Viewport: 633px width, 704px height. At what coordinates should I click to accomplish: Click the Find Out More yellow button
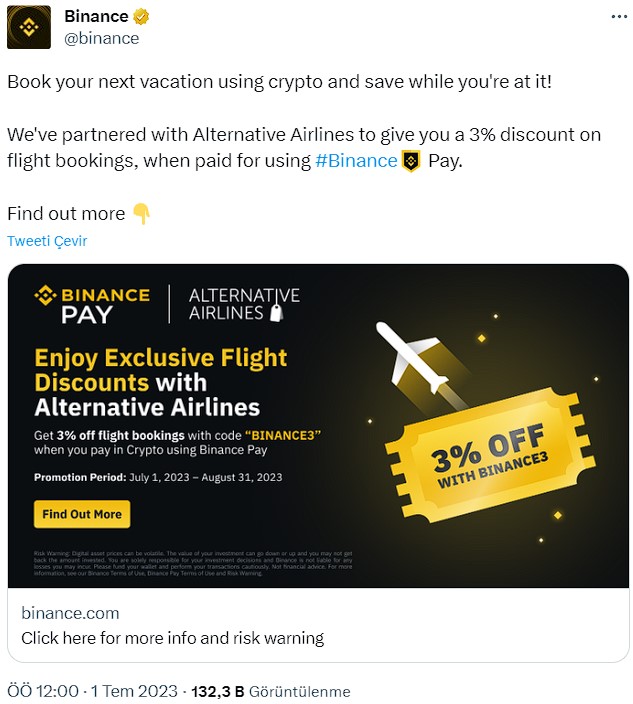(82, 514)
